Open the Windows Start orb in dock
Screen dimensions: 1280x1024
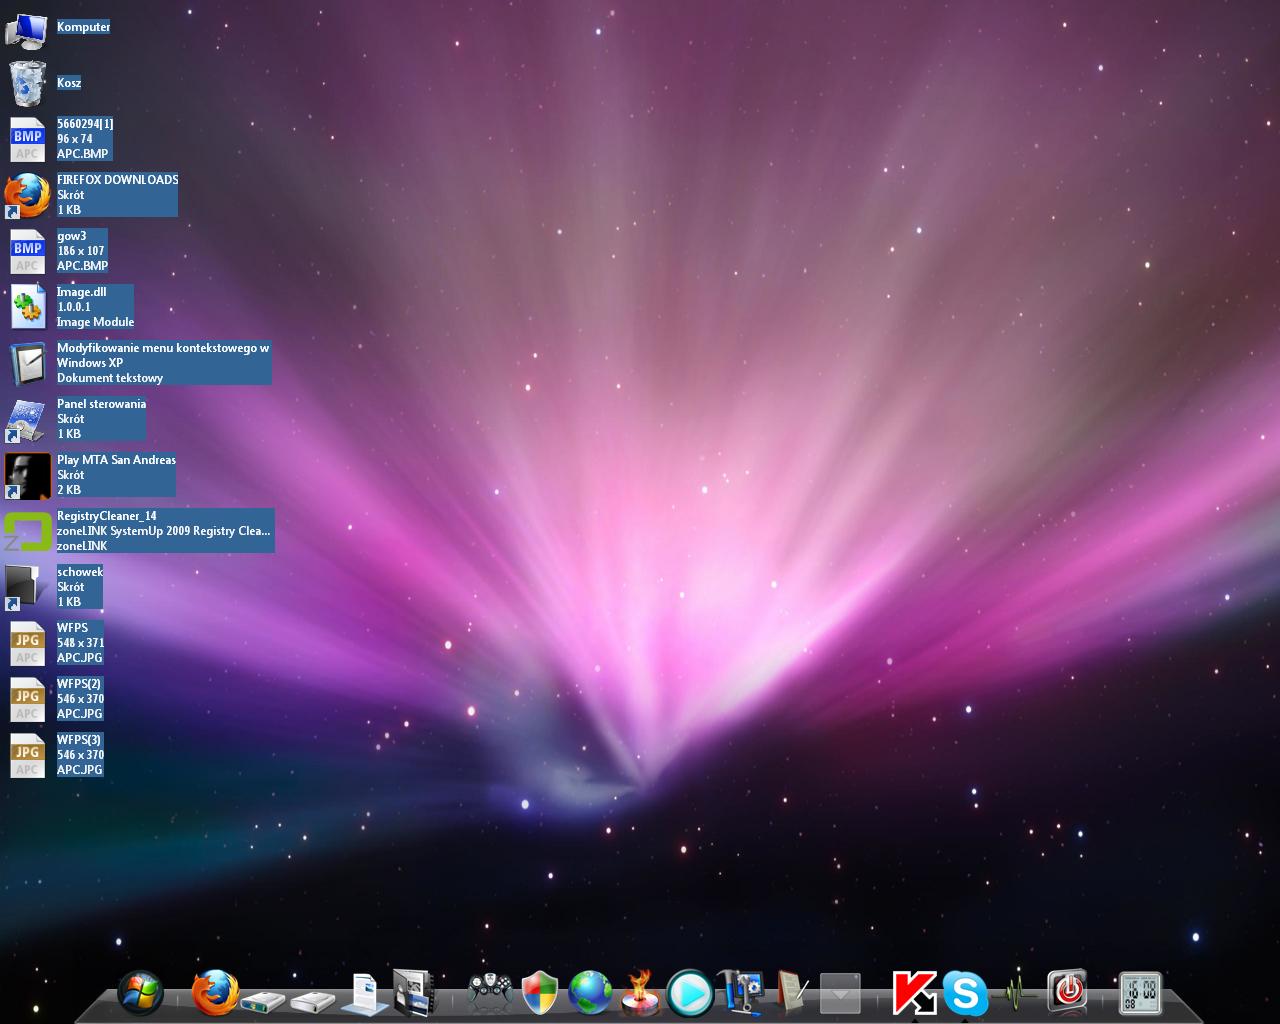(141, 993)
